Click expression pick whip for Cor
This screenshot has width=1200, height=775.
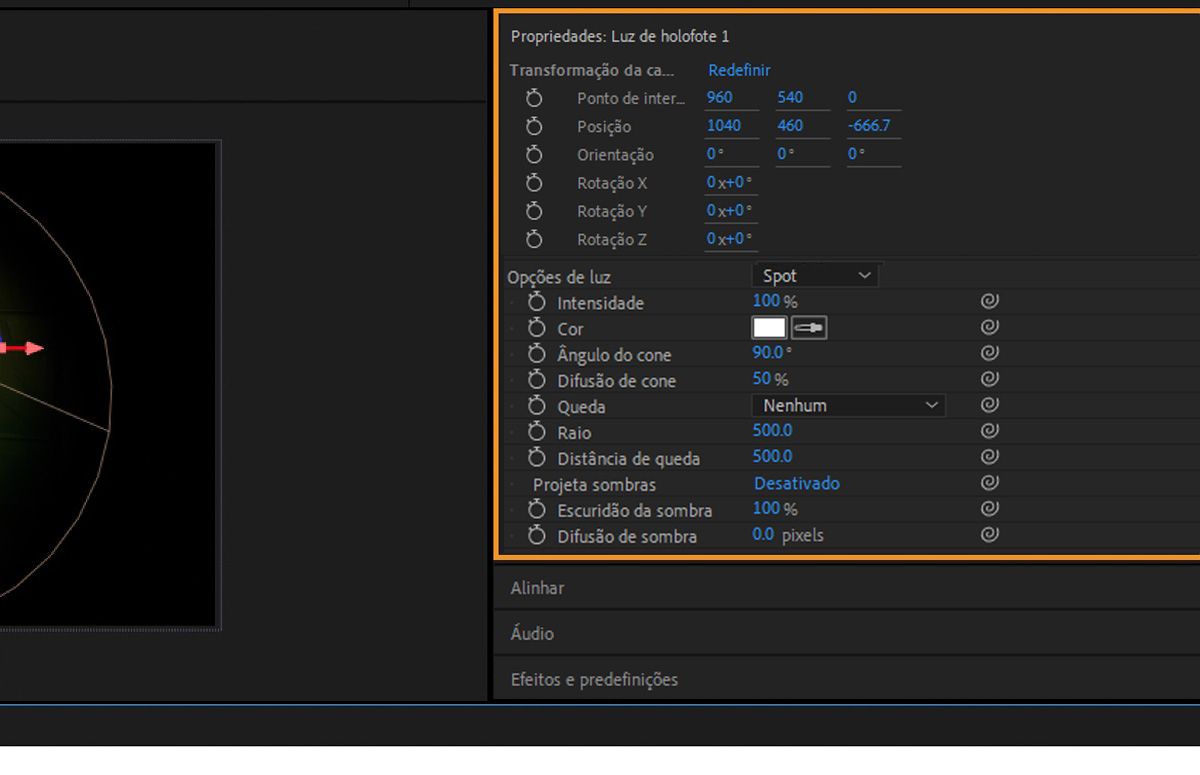(989, 327)
